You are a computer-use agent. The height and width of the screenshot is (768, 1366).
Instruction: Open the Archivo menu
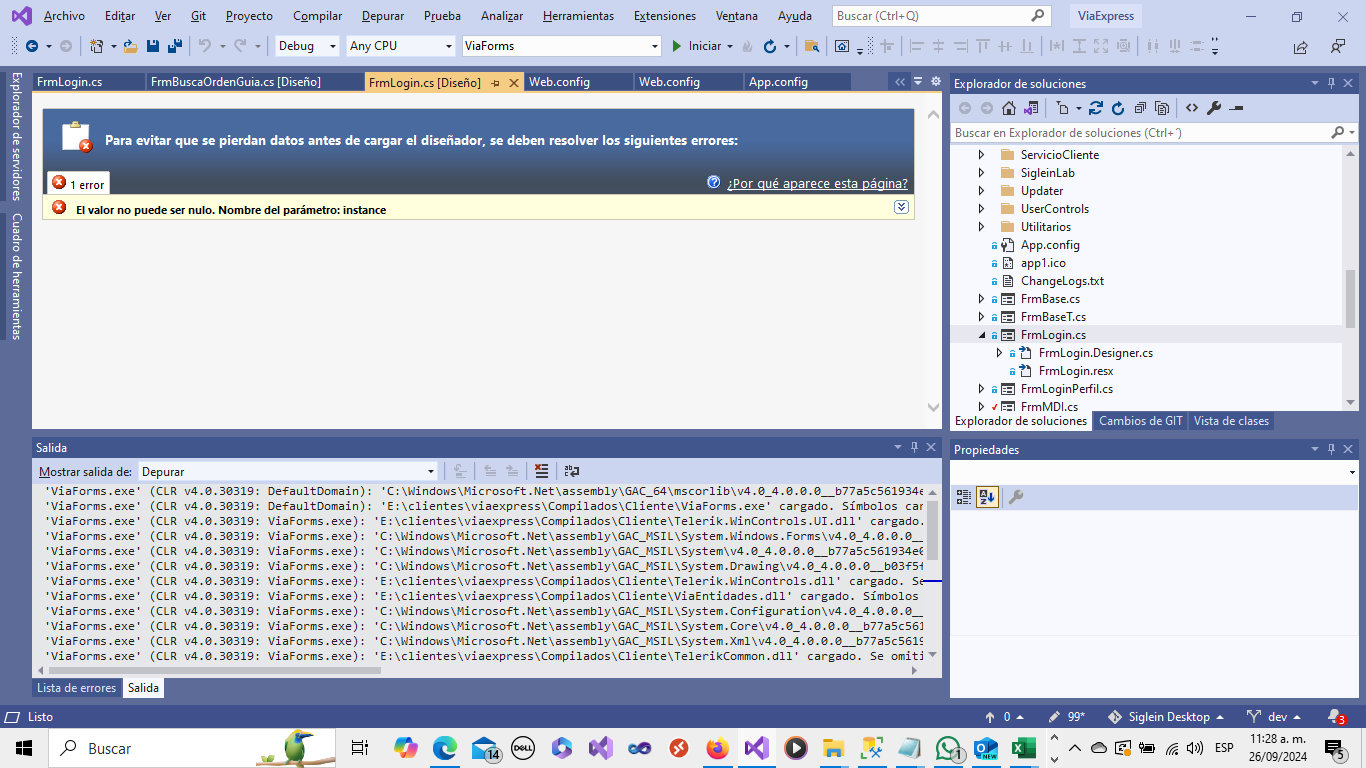click(x=64, y=16)
